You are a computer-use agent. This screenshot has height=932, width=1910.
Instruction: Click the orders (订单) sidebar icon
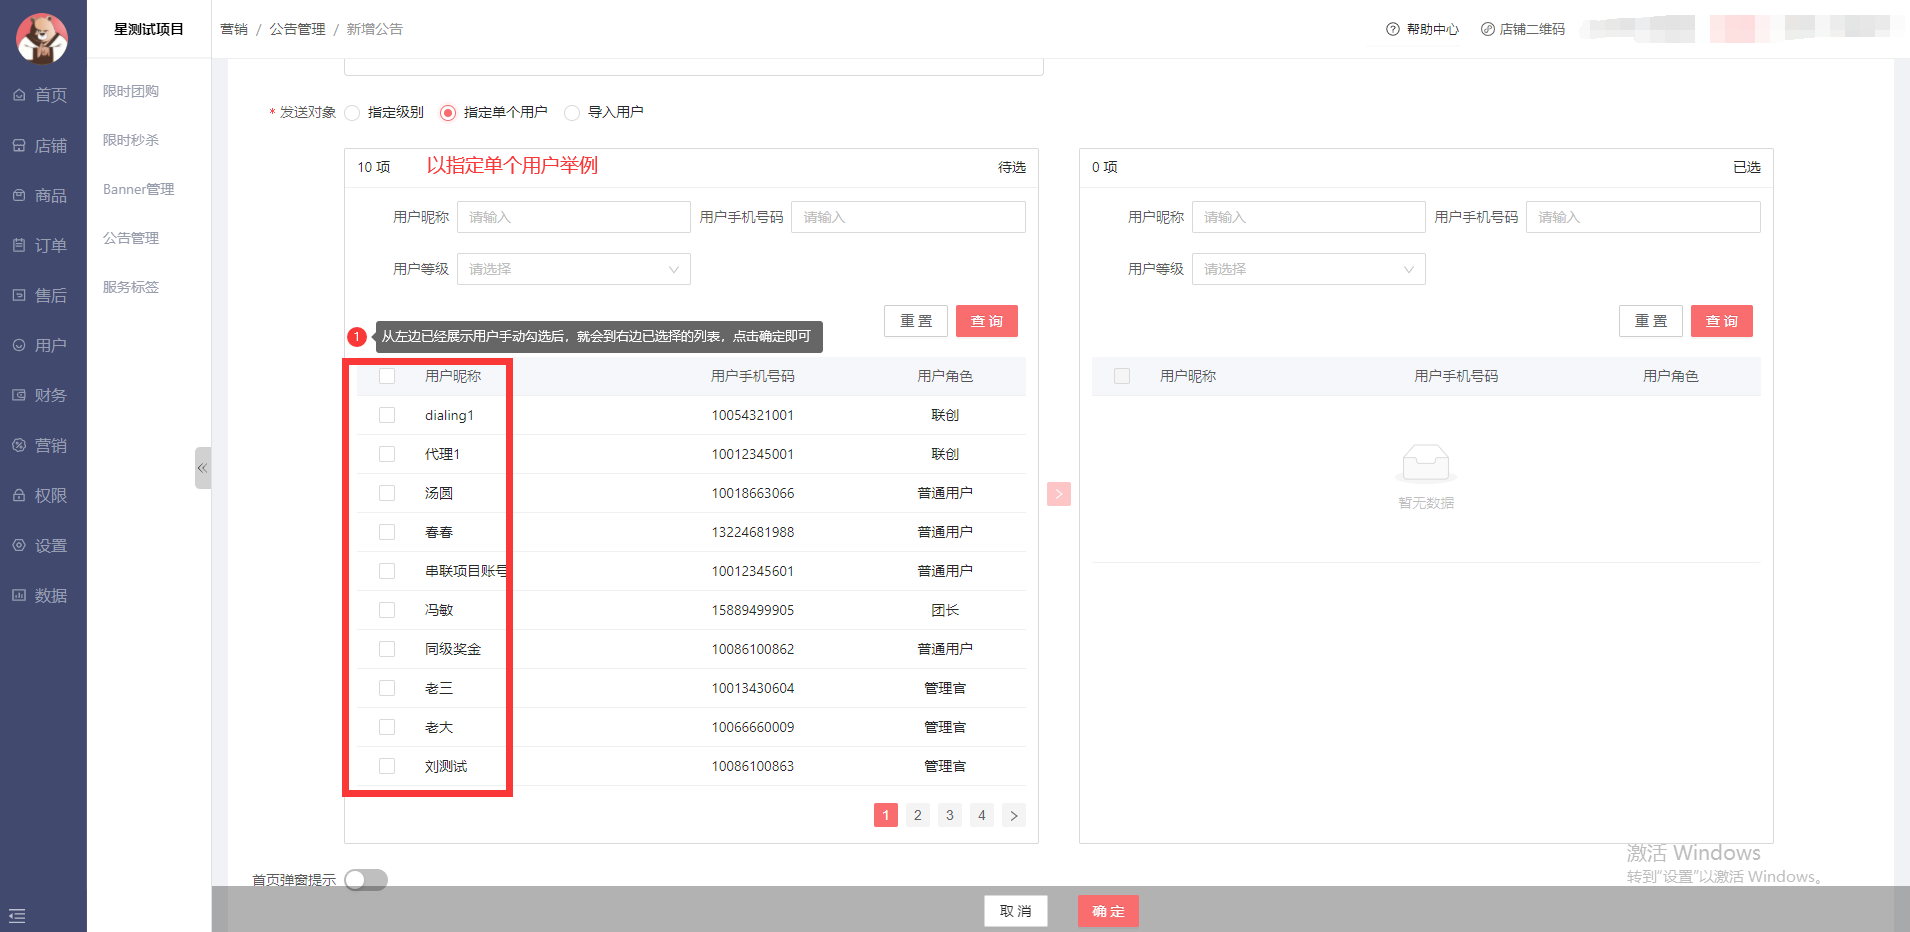tap(19, 245)
